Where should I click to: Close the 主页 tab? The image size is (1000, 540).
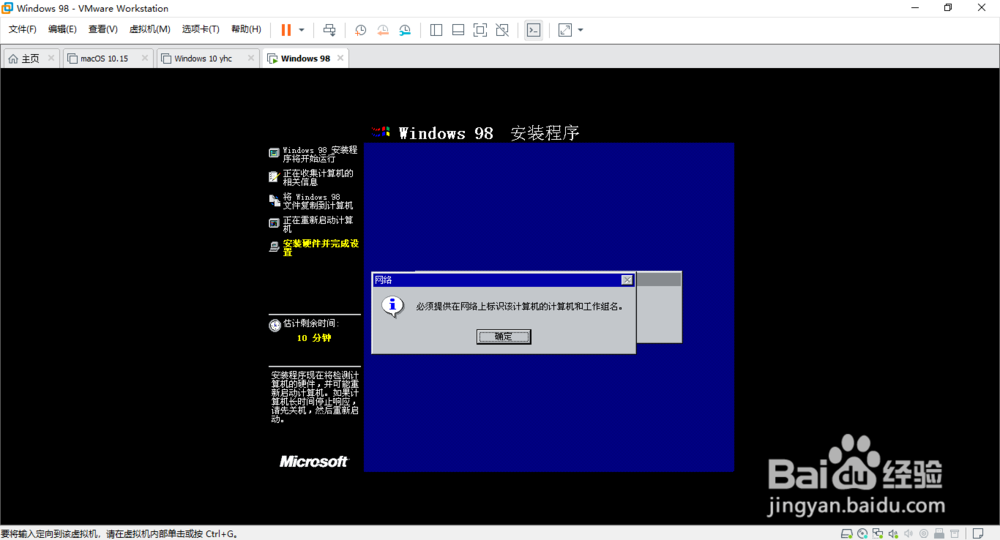(51, 58)
